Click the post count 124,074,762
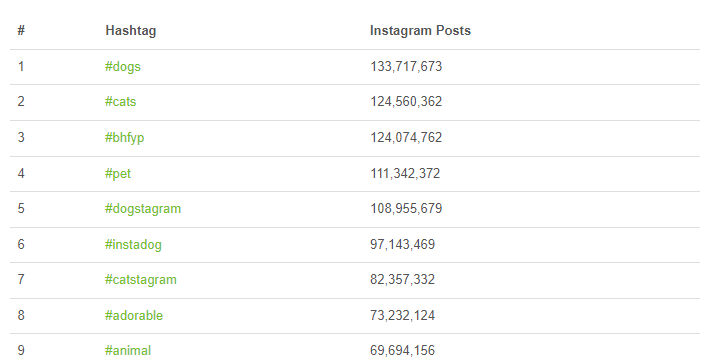Screen dimensions: 712x363 click(406, 138)
